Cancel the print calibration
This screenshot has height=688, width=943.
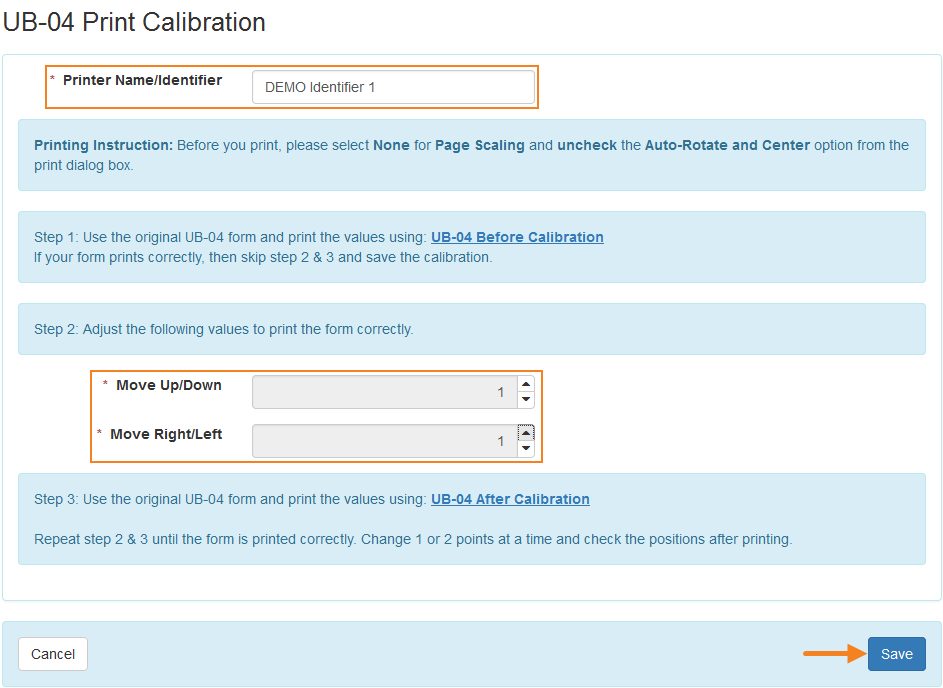(x=53, y=654)
